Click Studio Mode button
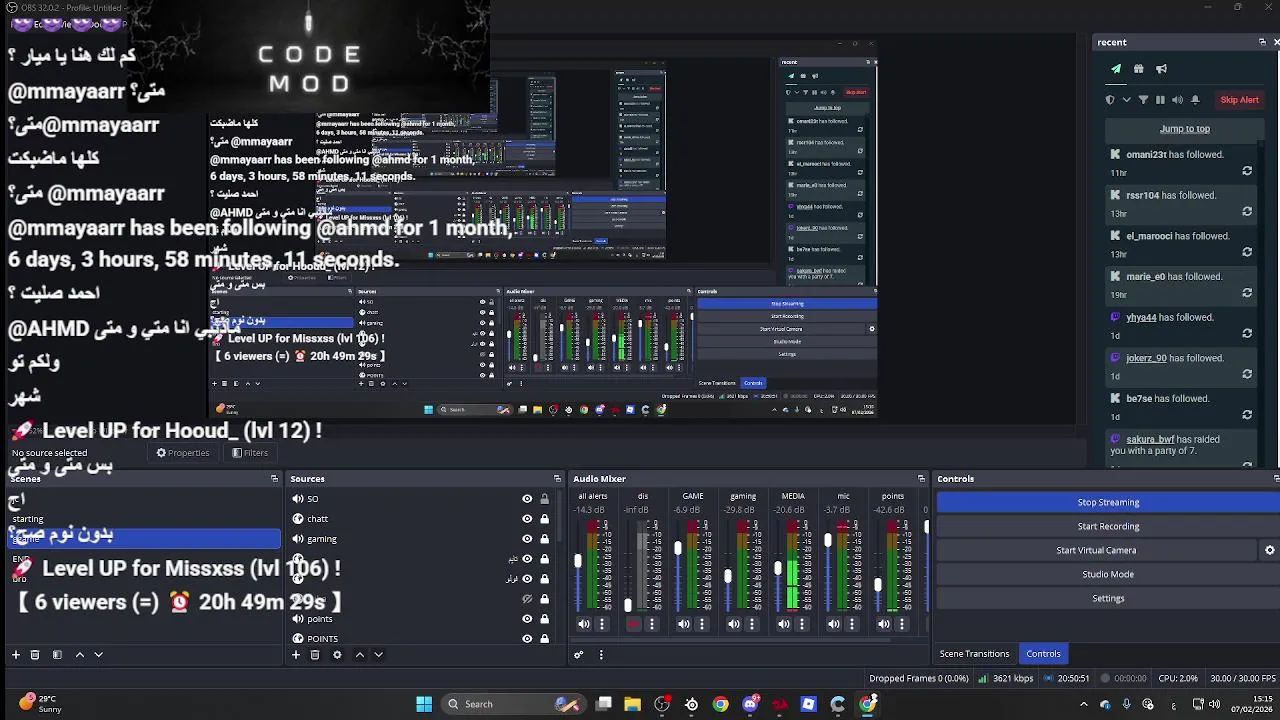 click(1108, 574)
